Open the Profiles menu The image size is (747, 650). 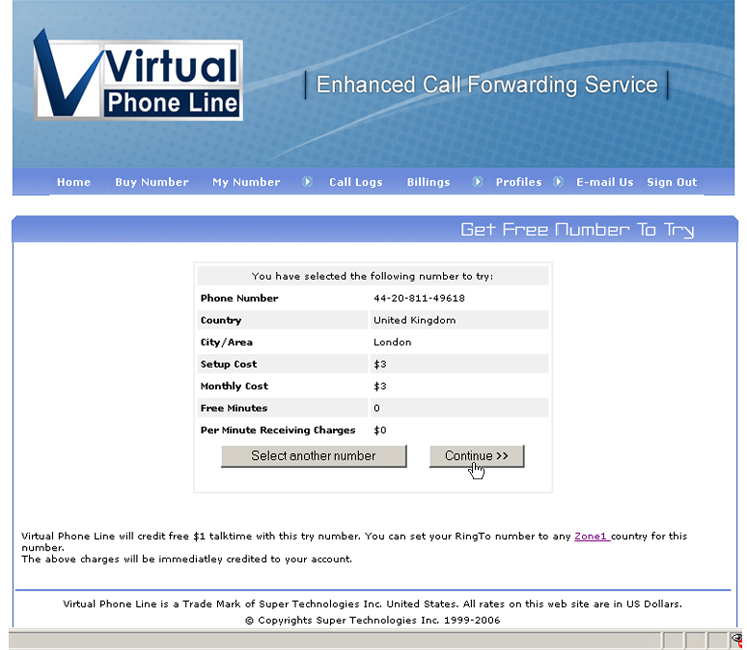tap(518, 182)
